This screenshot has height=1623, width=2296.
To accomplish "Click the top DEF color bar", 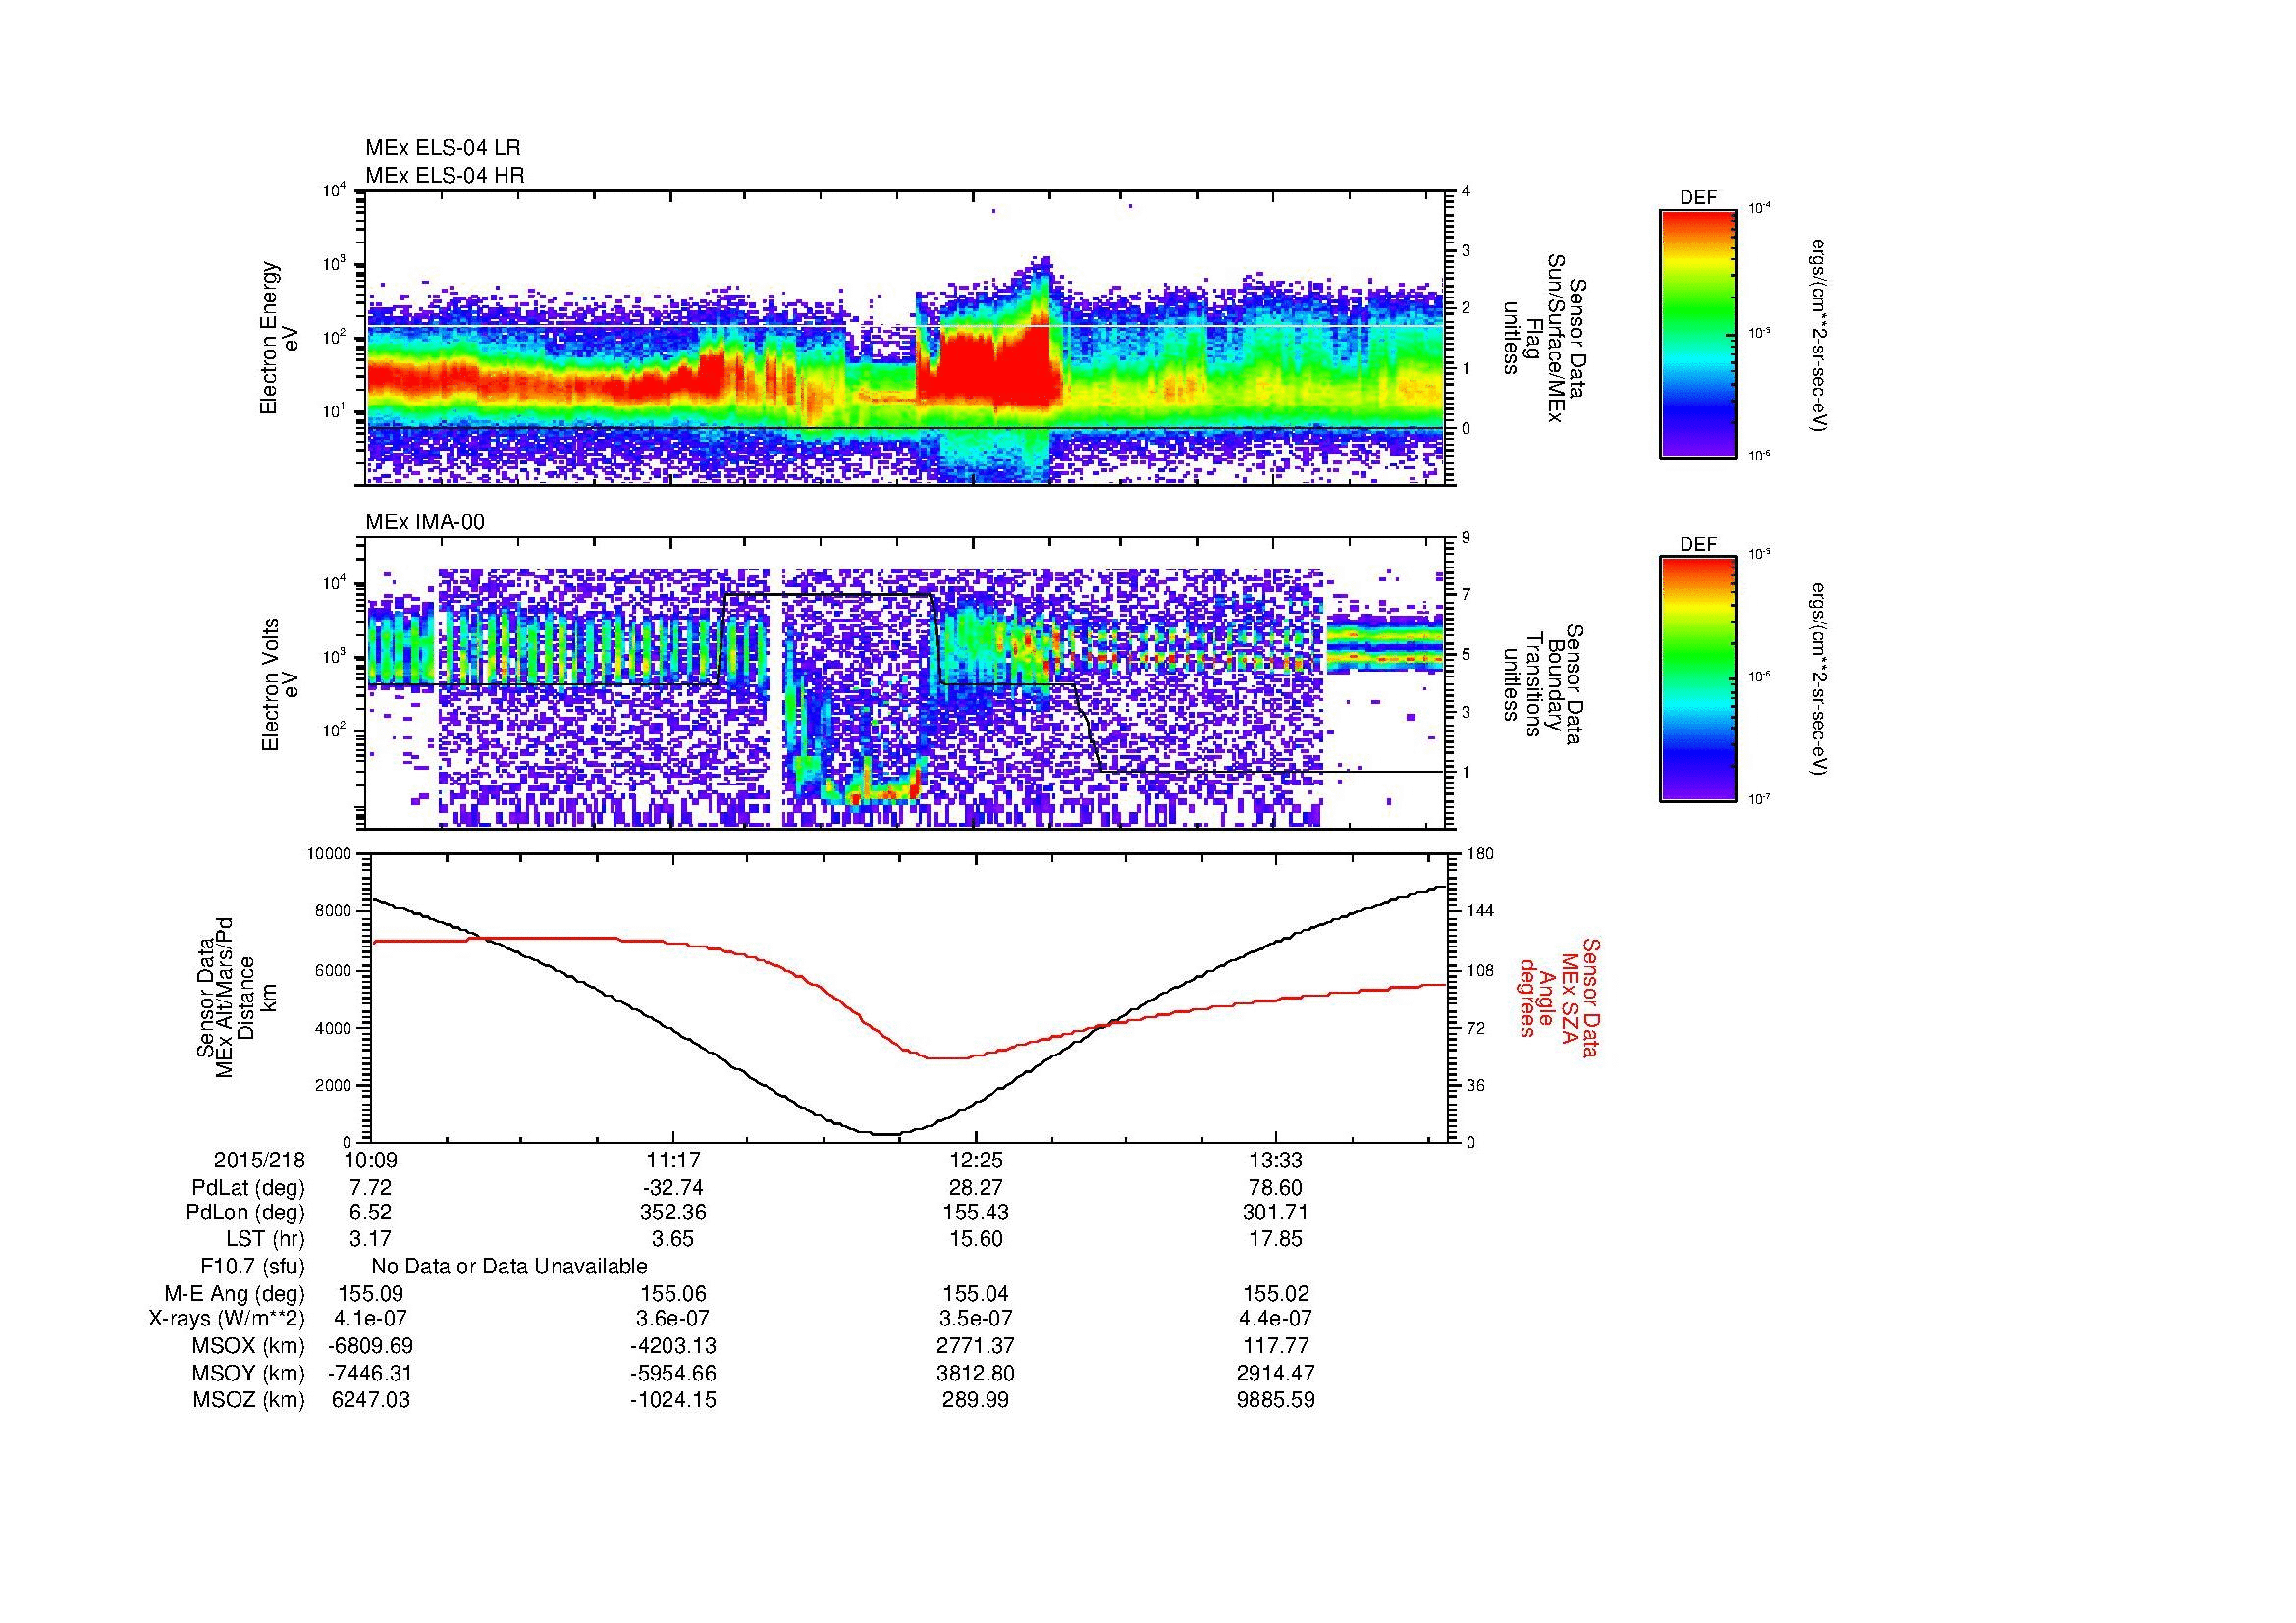I will (x=1698, y=333).
